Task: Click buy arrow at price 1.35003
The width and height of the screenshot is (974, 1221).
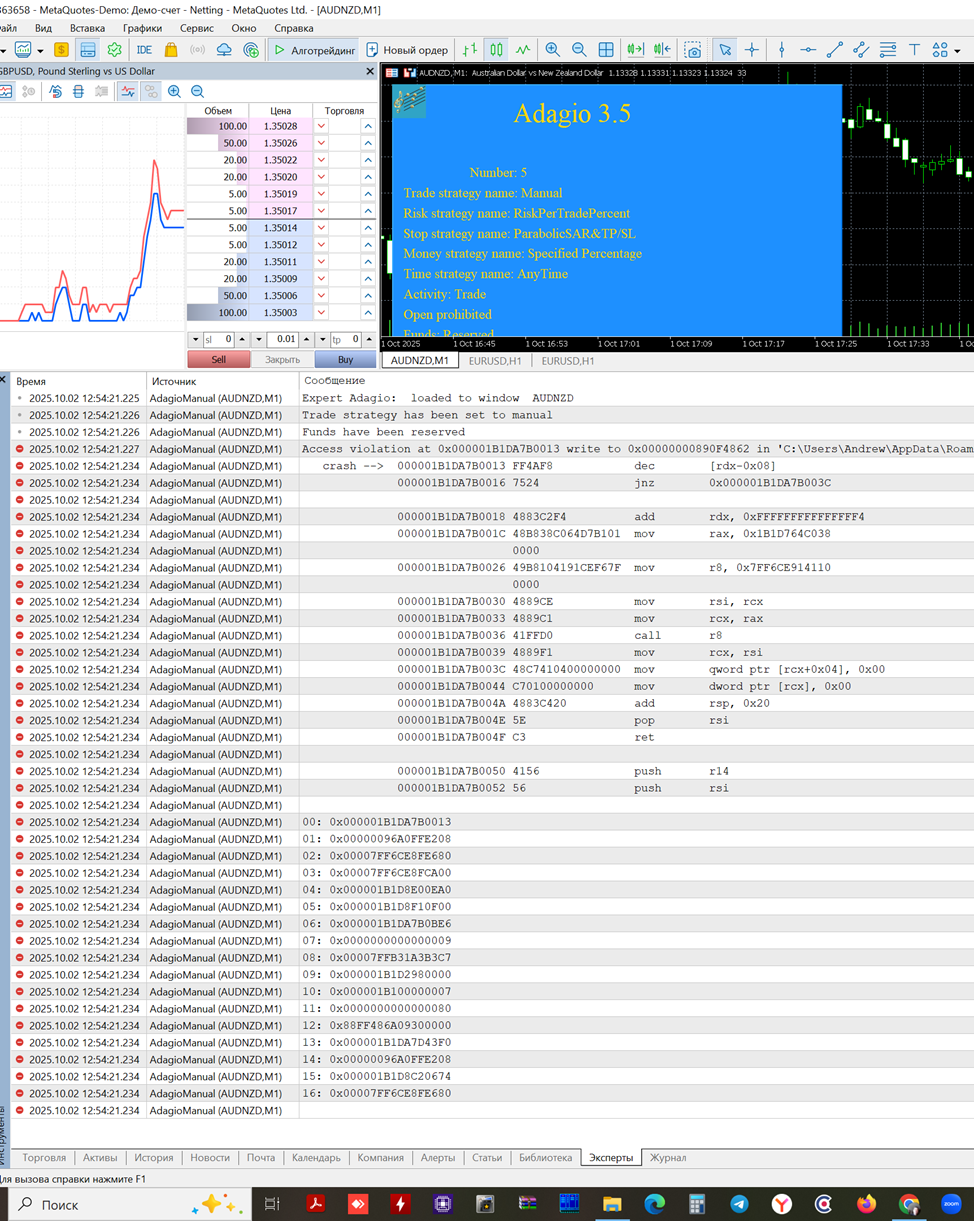Action: click(368, 313)
